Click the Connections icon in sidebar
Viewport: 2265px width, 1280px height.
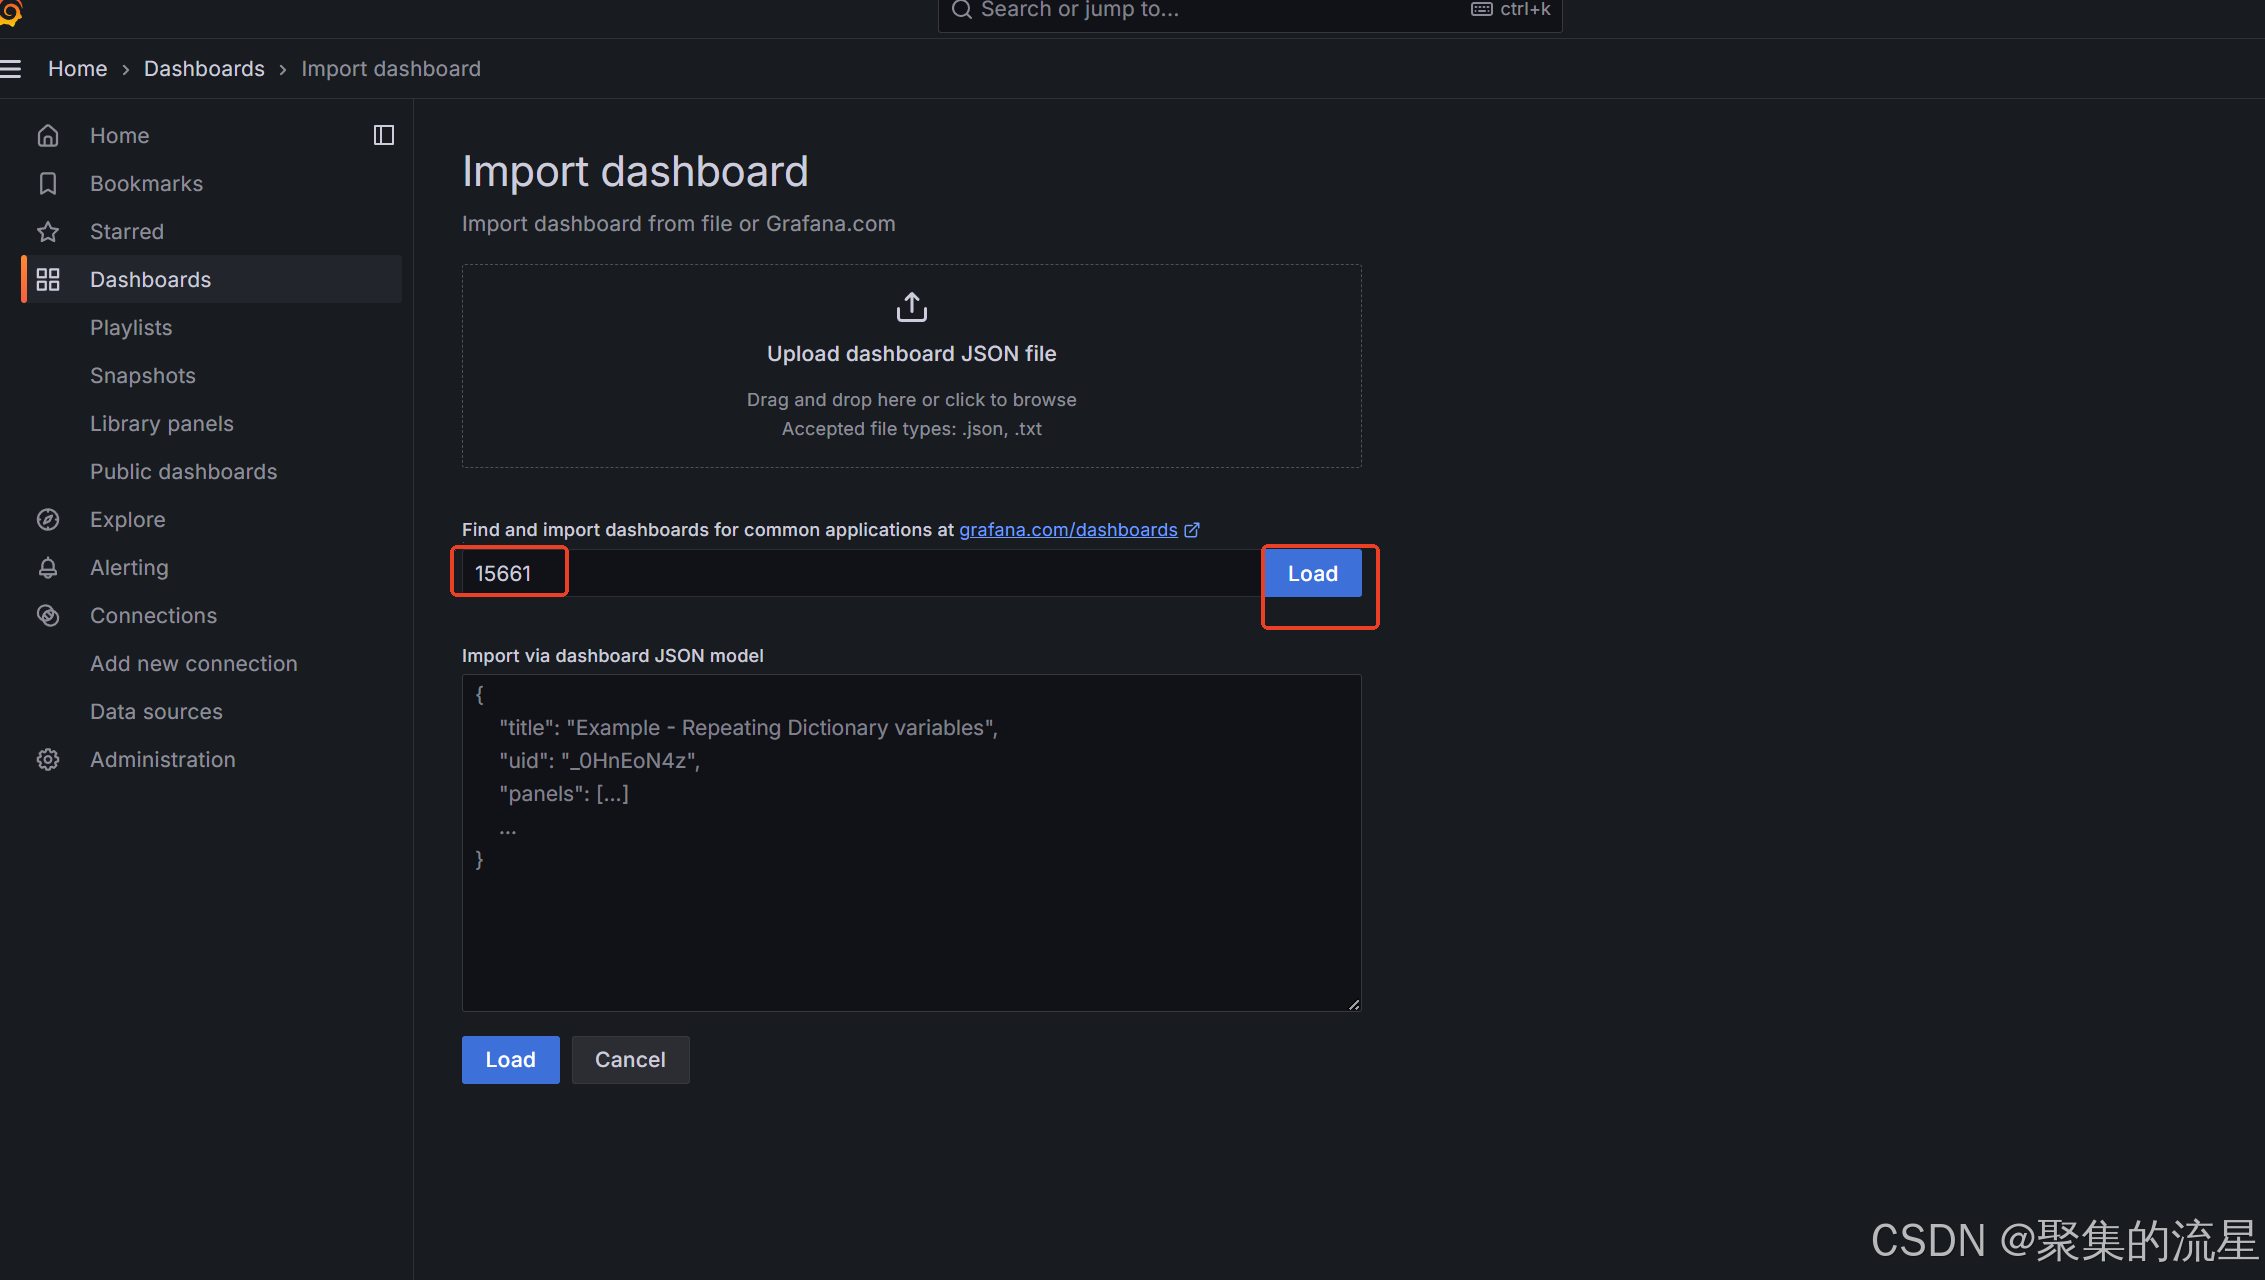(x=48, y=616)
